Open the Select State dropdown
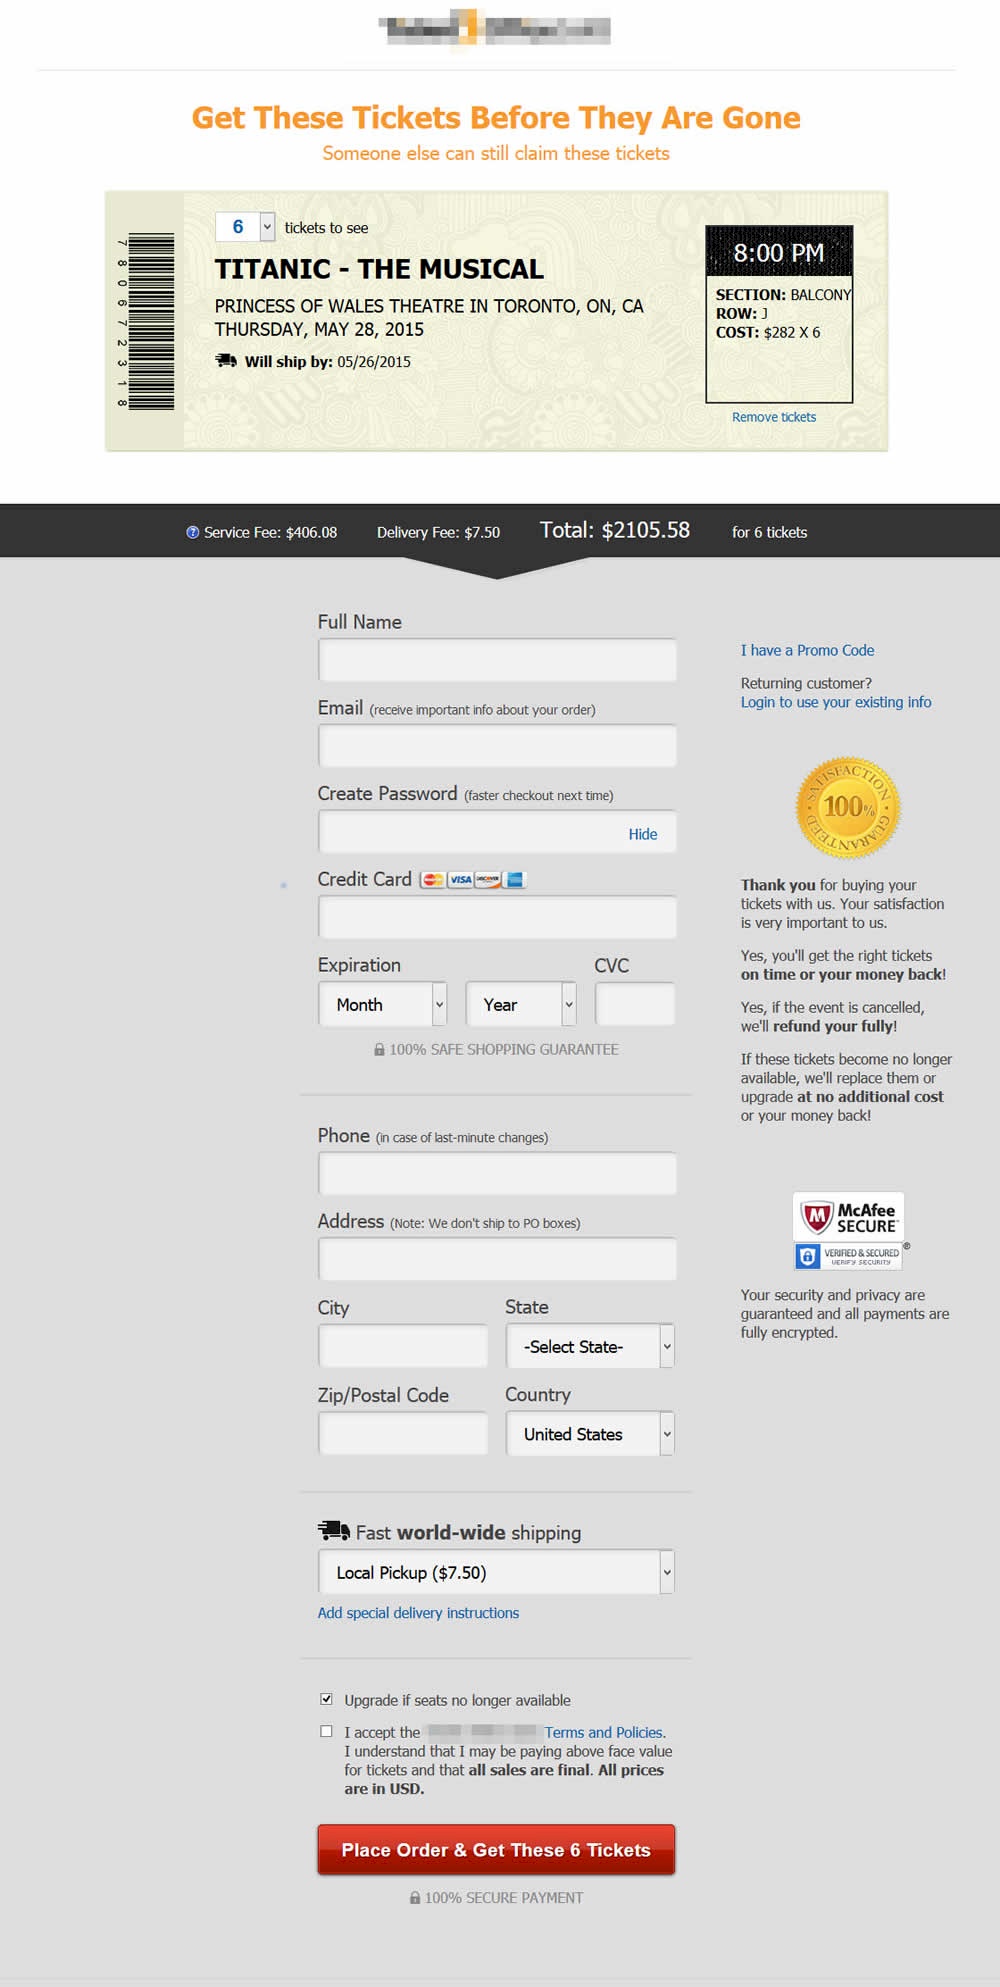 589,1346
